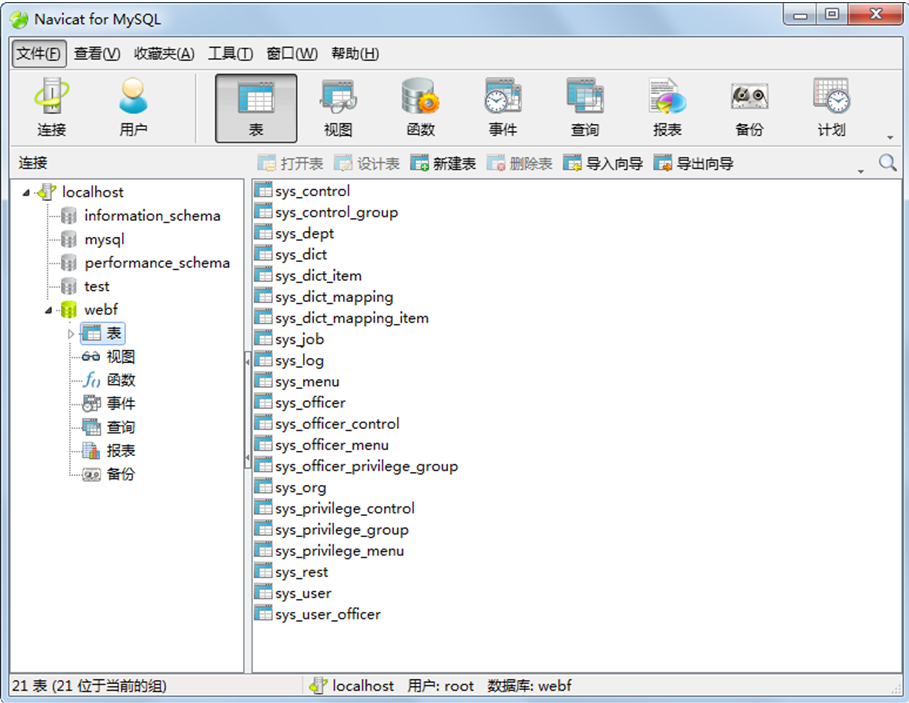Show 事件 (Event) objects via toolbar
The height and width of the screenshot is (703, 909).
coord(503,108)
